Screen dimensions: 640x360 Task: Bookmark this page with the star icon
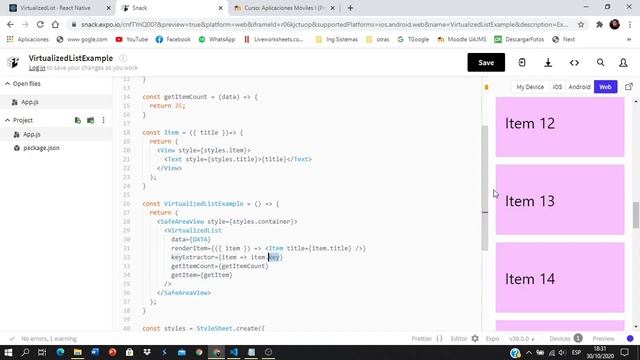(580, 24)
